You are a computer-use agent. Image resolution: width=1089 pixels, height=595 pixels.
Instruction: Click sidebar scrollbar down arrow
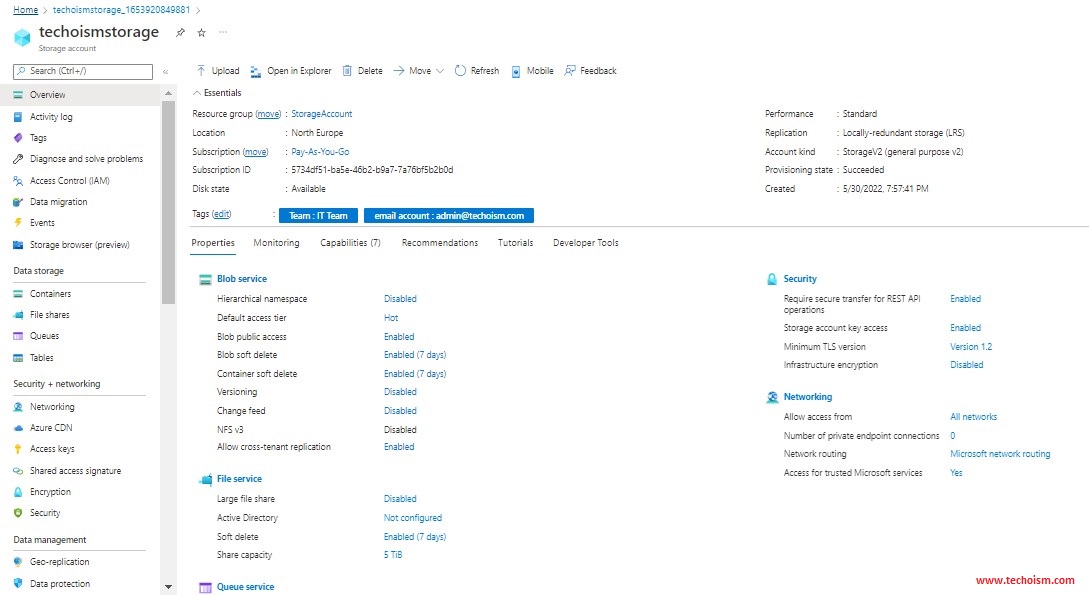pyautogui.click(x=168, y=587)
